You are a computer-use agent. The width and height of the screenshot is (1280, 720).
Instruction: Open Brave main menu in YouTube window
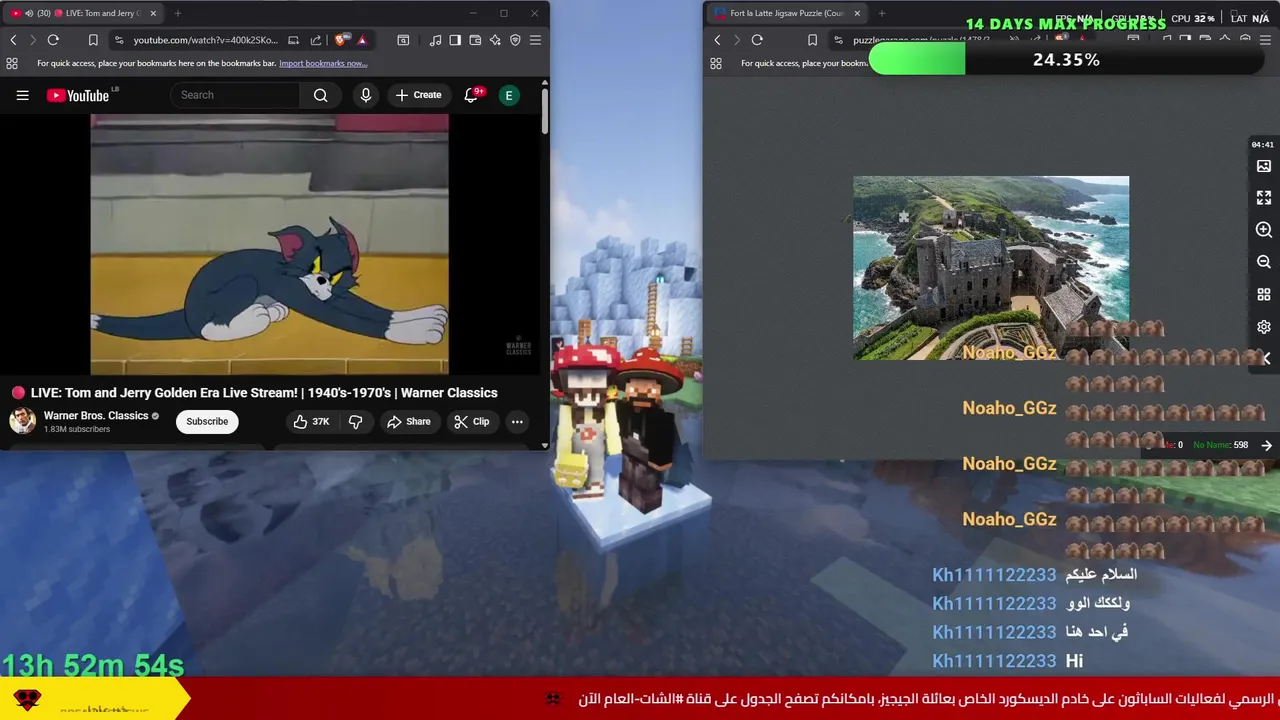tap(535, 40)
